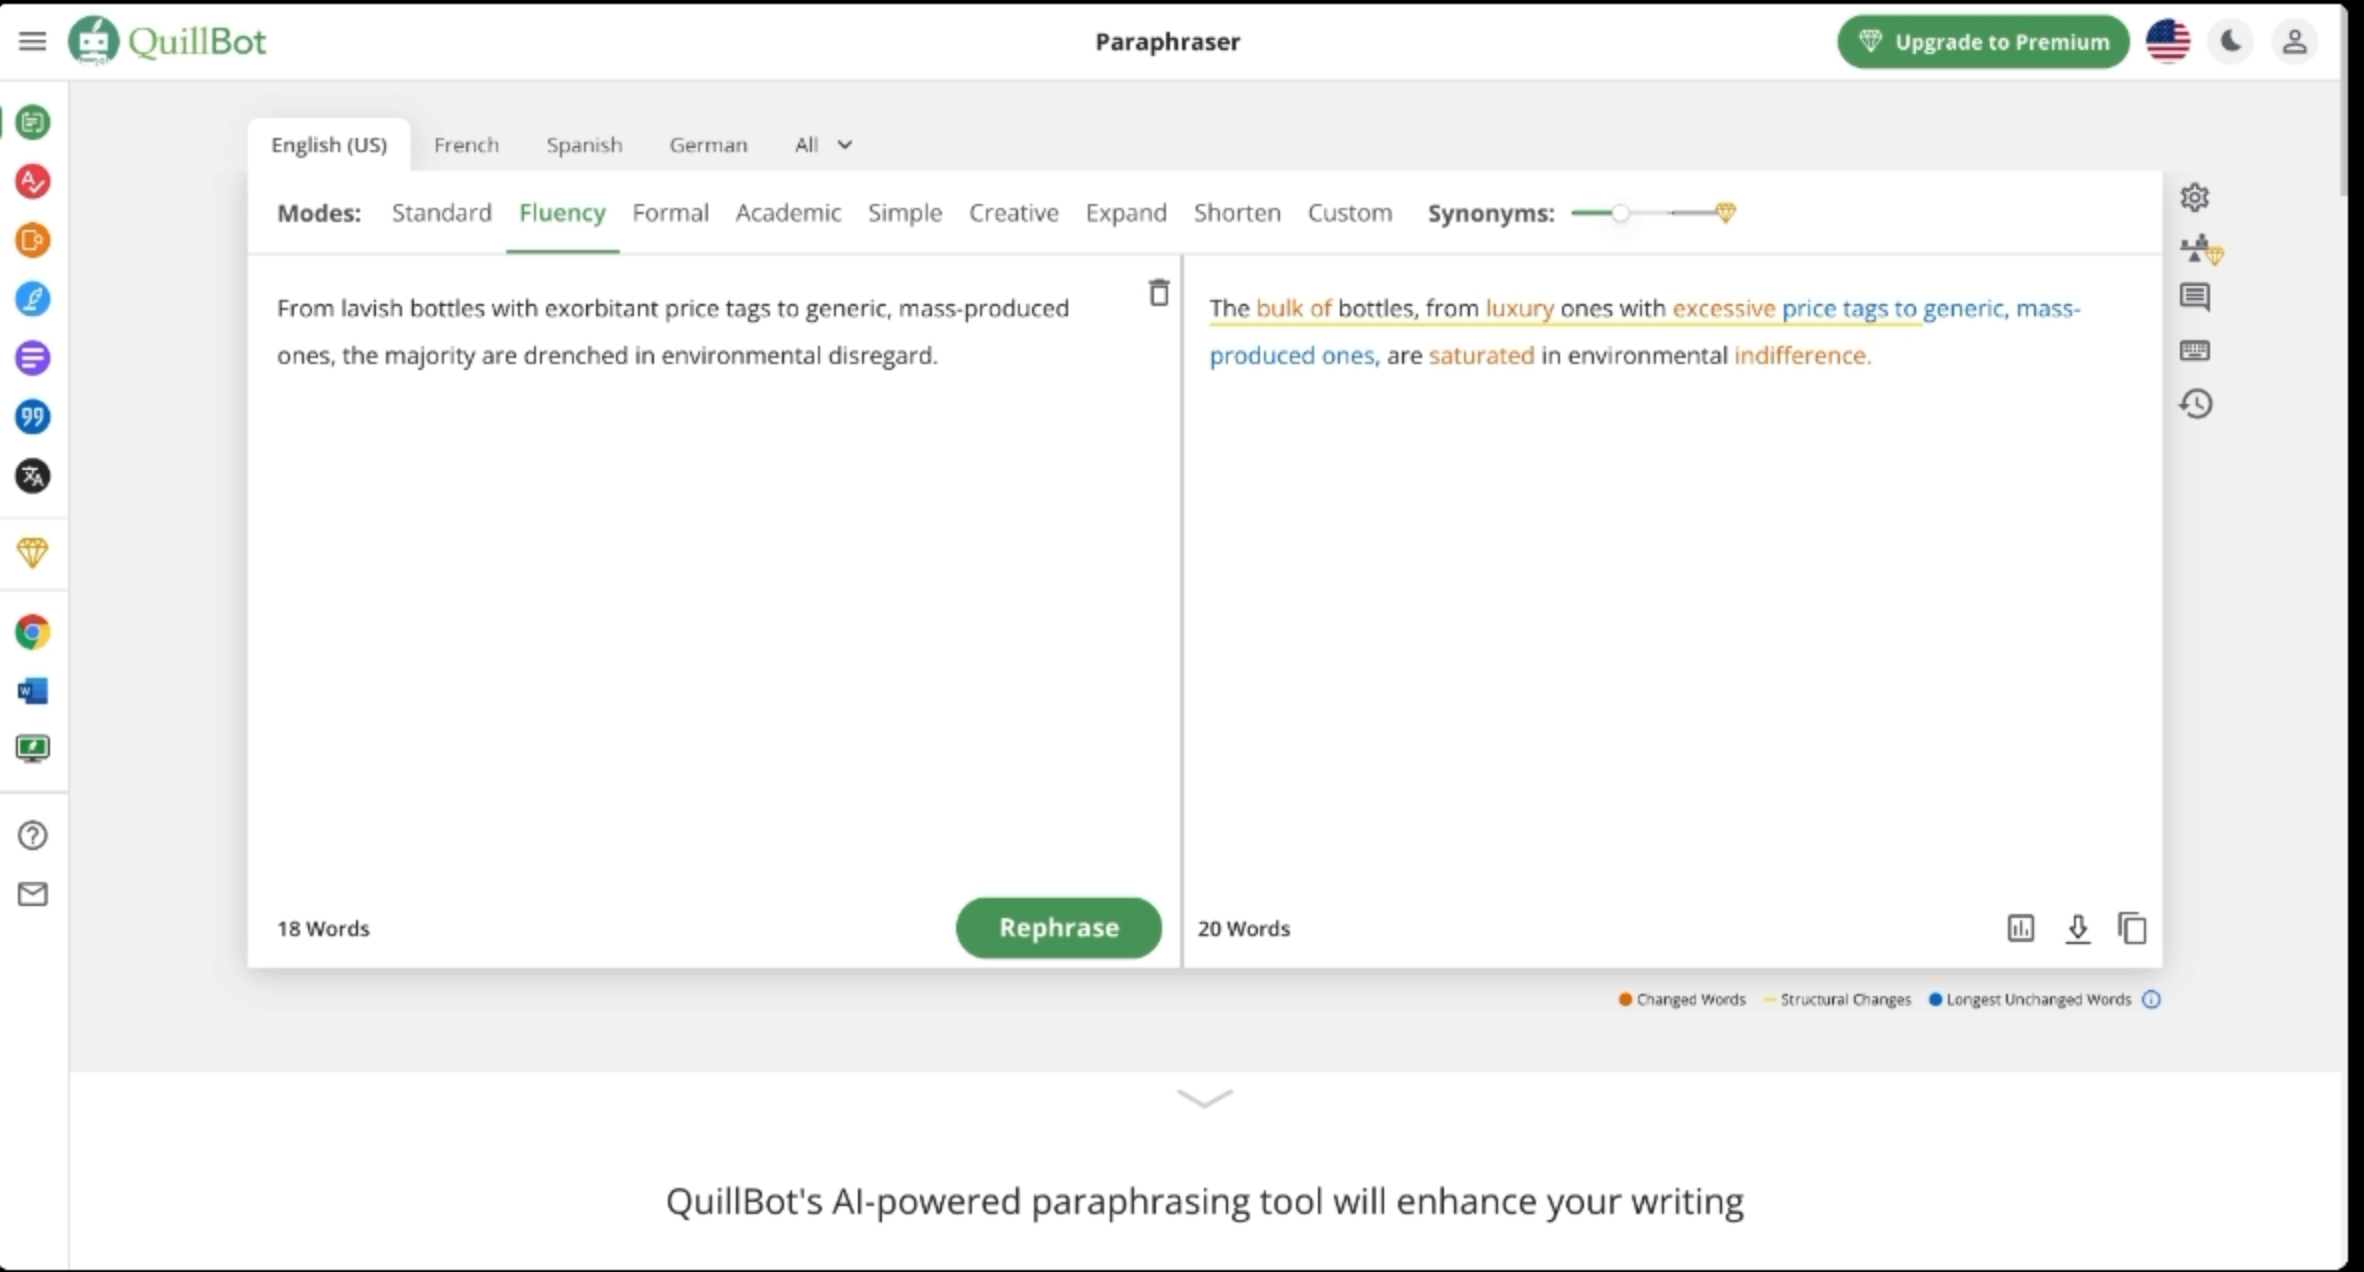Open the Grammar Checker sidebar icon
The width and height of the screenshot is (2364, 1272).
tap(32, 181)
